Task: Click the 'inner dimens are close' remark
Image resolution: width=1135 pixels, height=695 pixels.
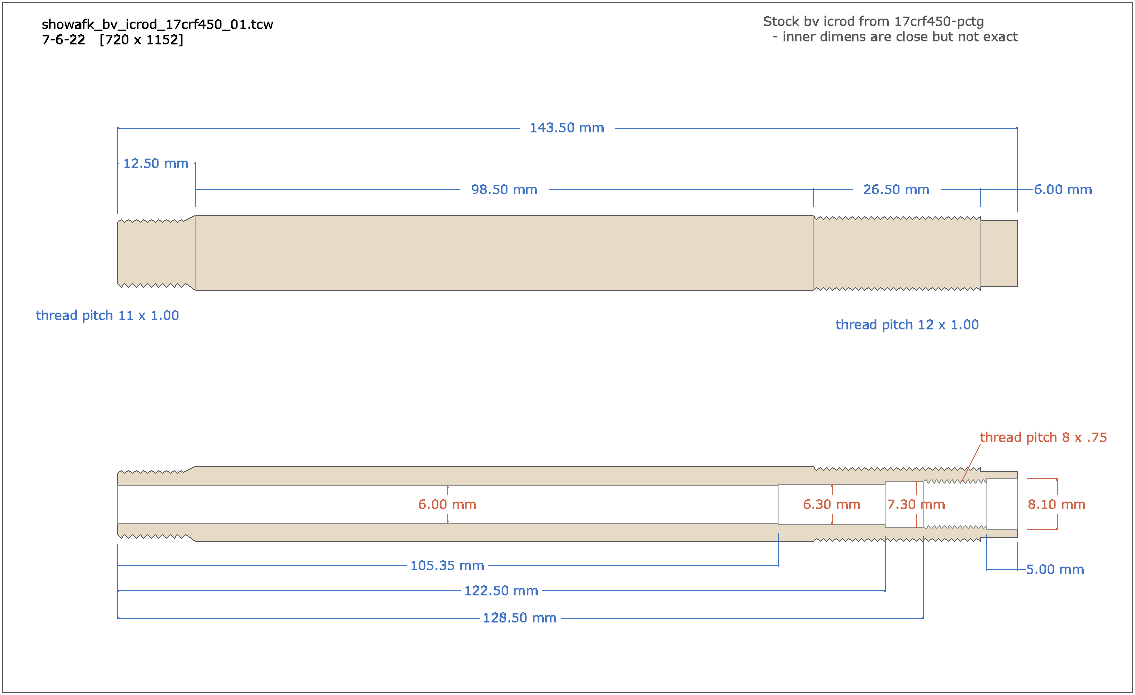Action: coord(894,37)
